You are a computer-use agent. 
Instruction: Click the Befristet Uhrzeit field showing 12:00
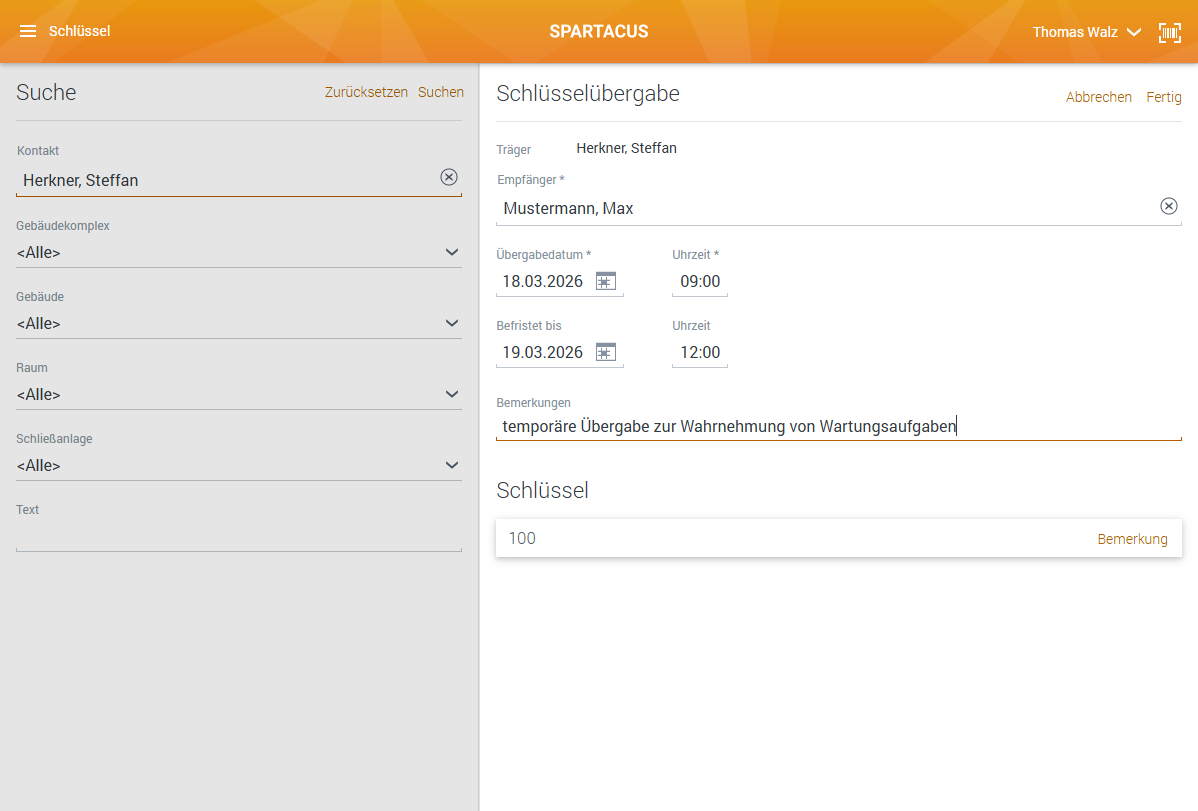[x=700, y=353]
